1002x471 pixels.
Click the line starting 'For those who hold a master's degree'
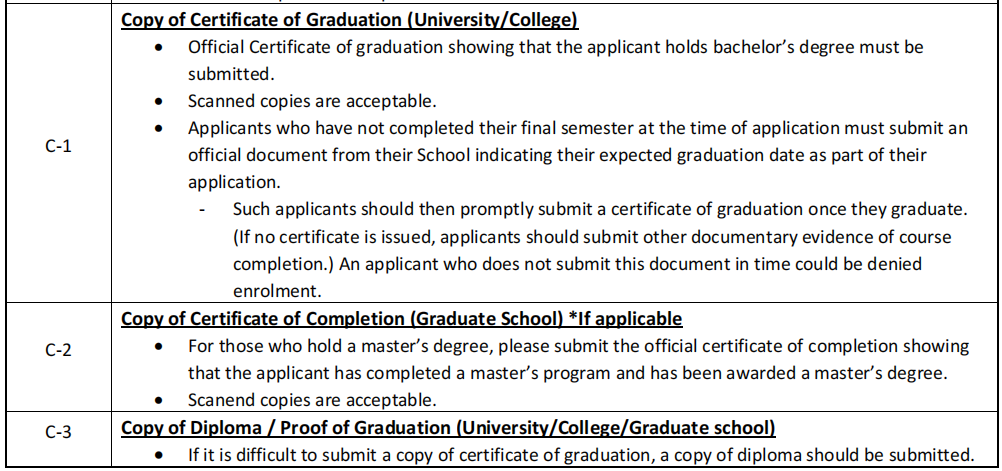(578, 346)
